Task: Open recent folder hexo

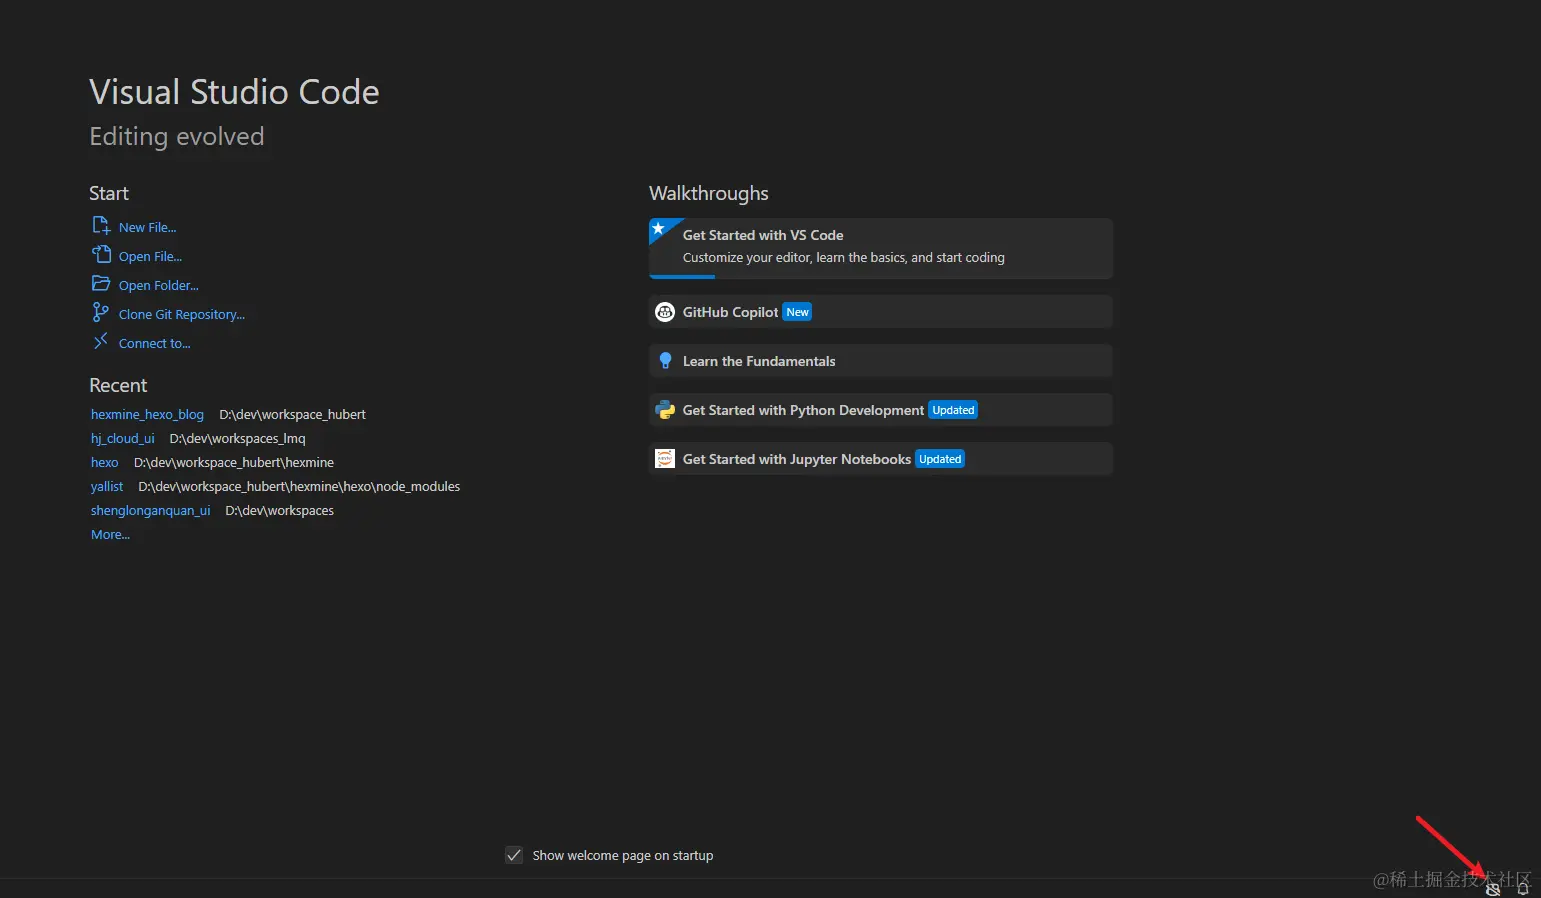Action: 105,463
